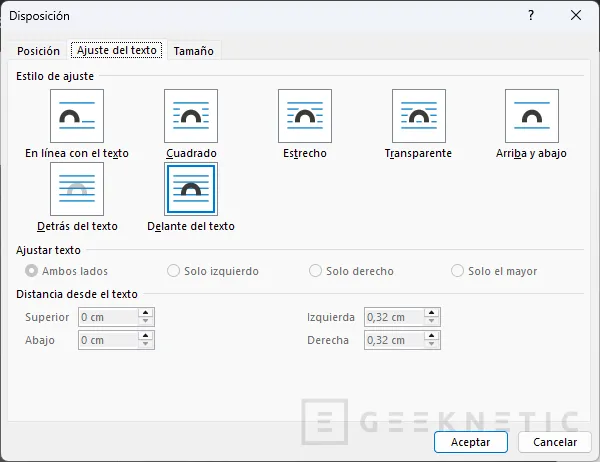This screenshot has width=600, height=462.
Task: Increase the Superior distance value
Action: (145, 313)
